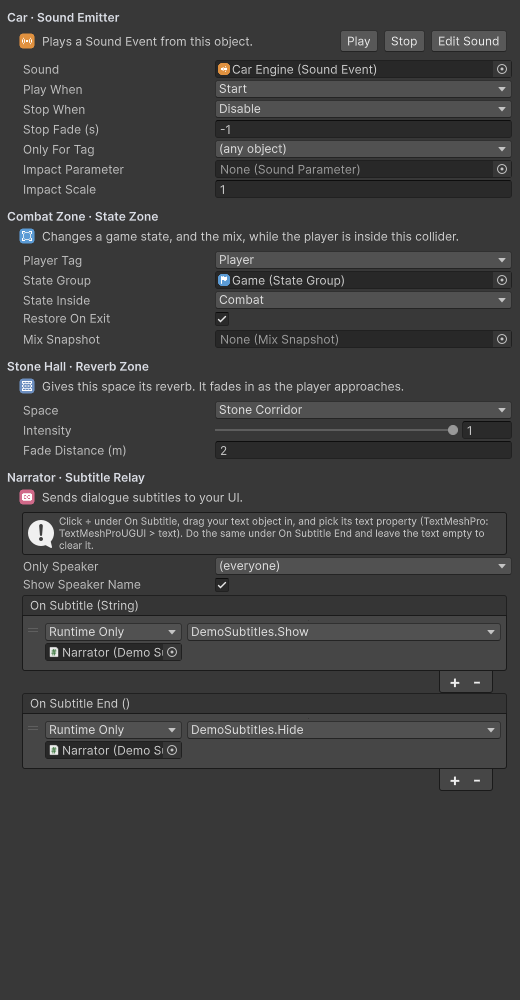
Task: Open the Space dropdown showing Stone Corridor
Action: (x=363, y=409)
